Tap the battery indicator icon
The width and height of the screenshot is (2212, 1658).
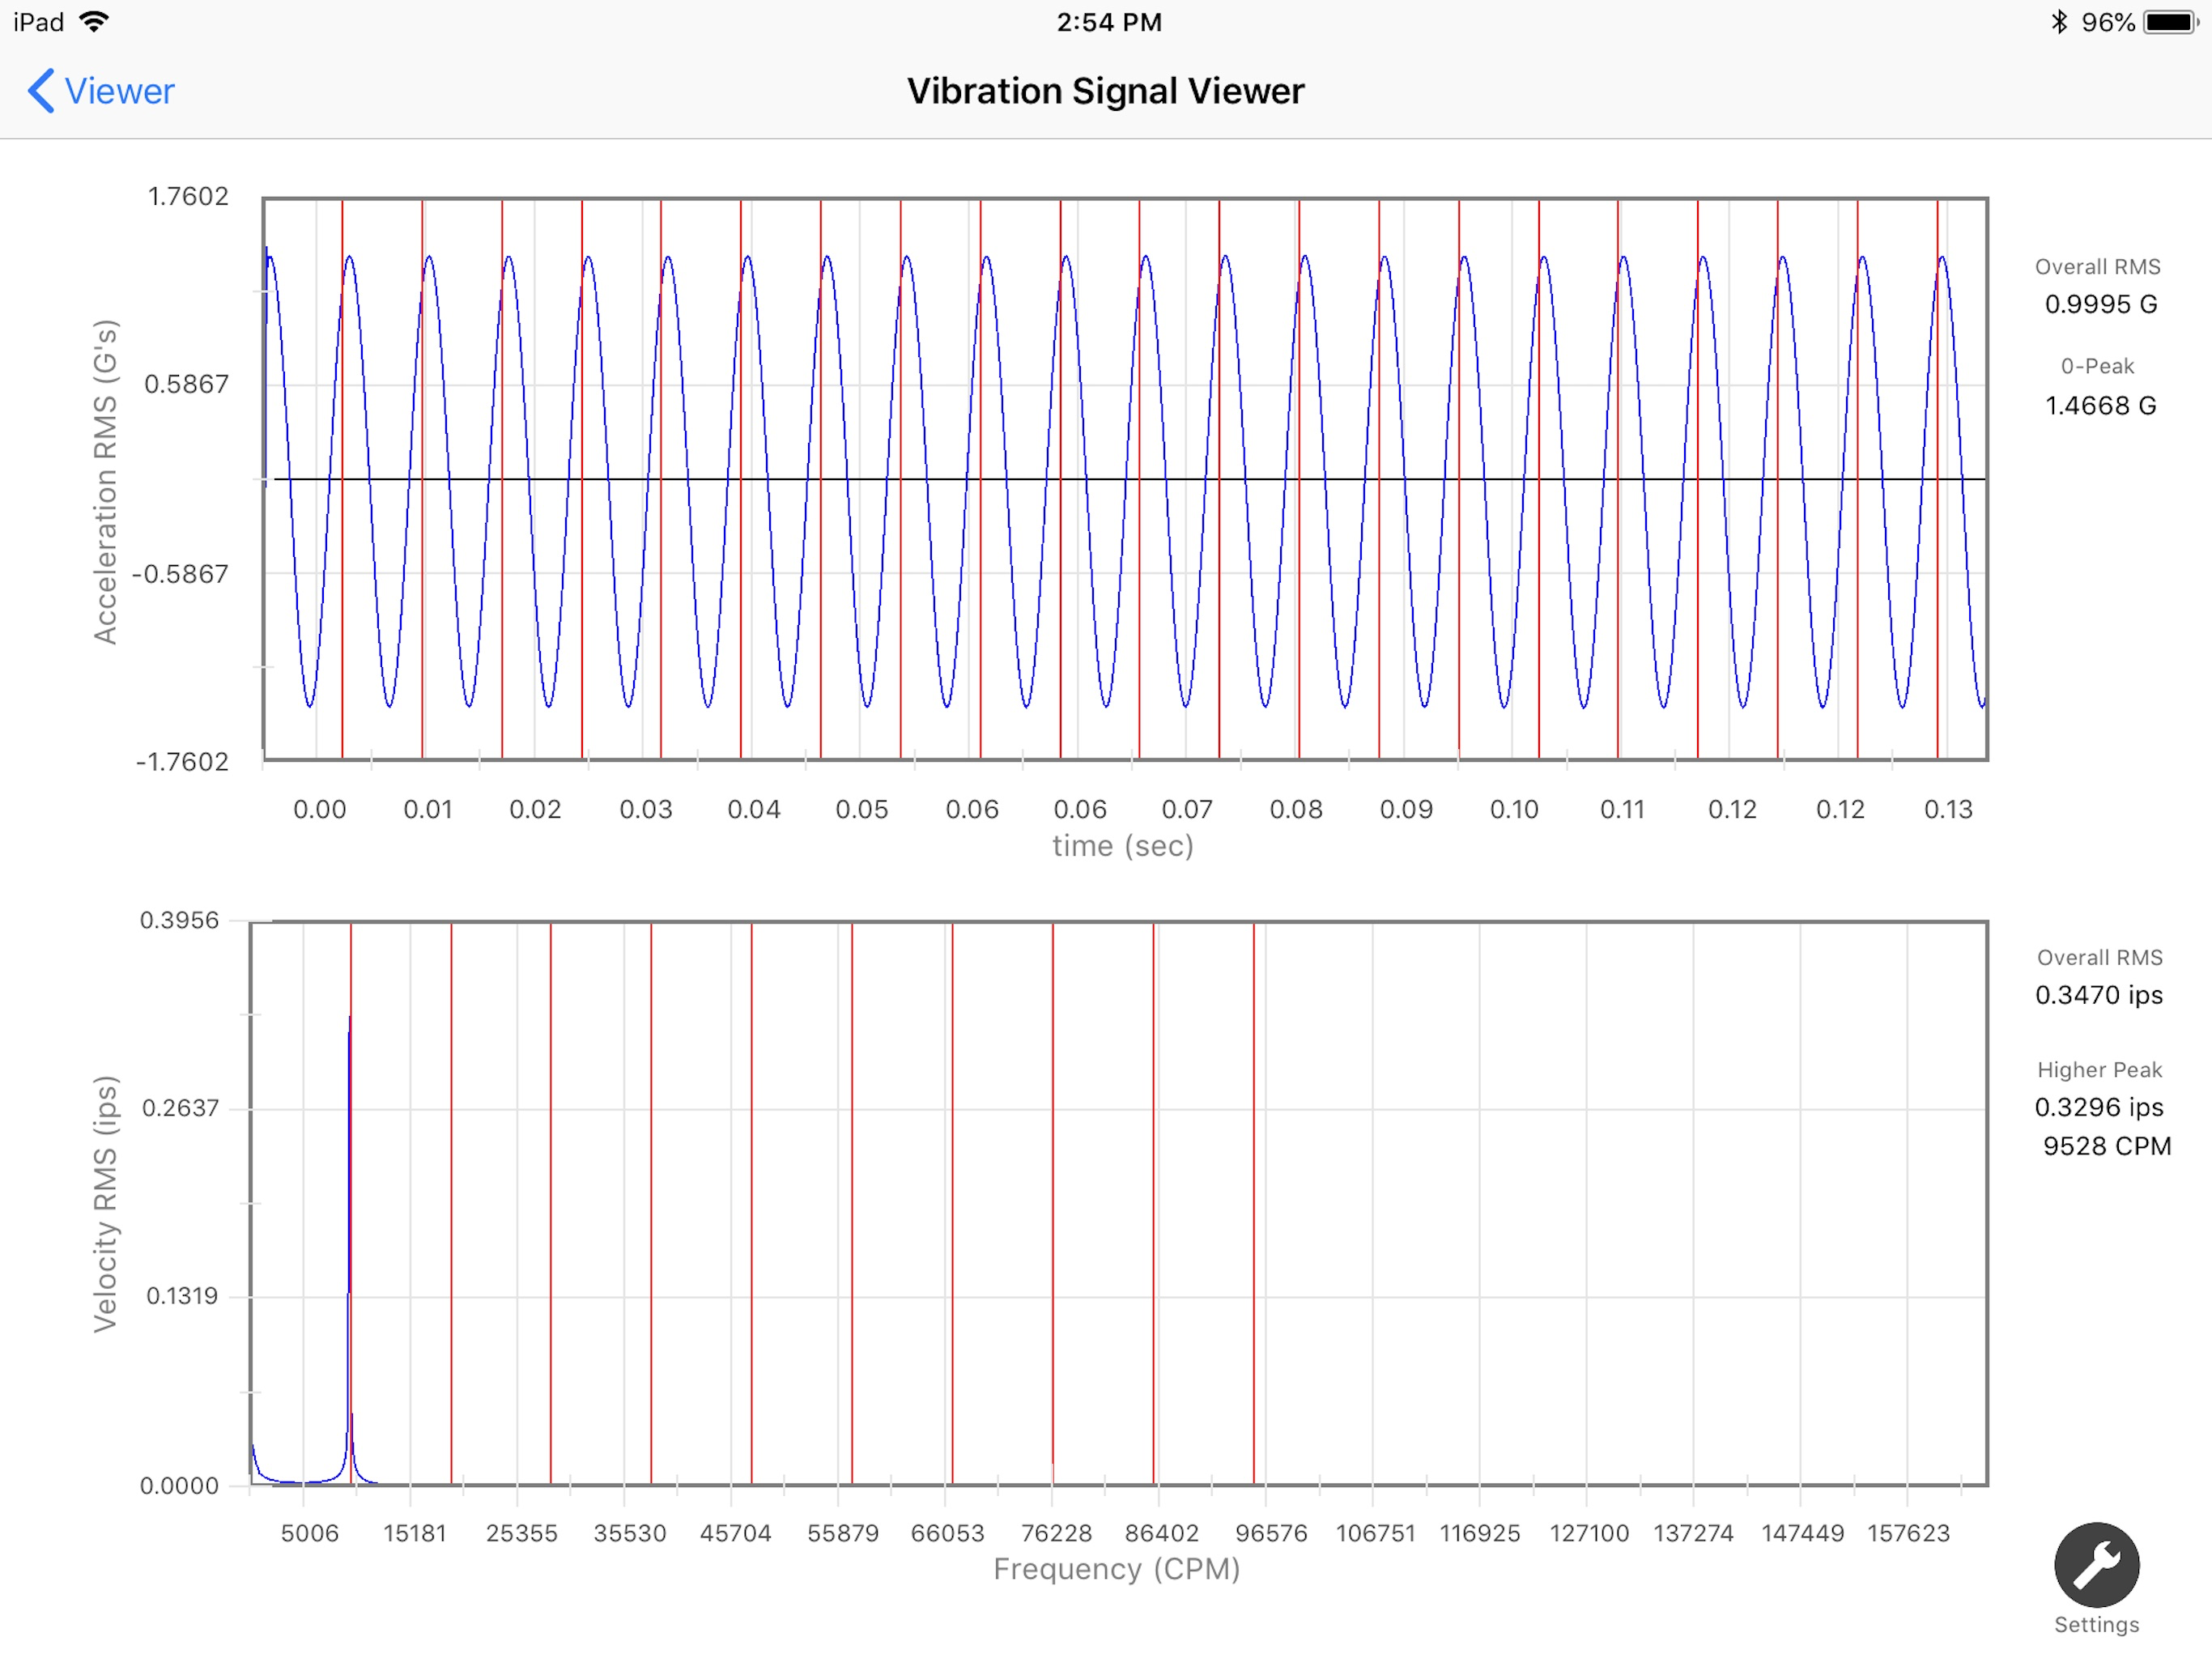[x=2170, y=22]
